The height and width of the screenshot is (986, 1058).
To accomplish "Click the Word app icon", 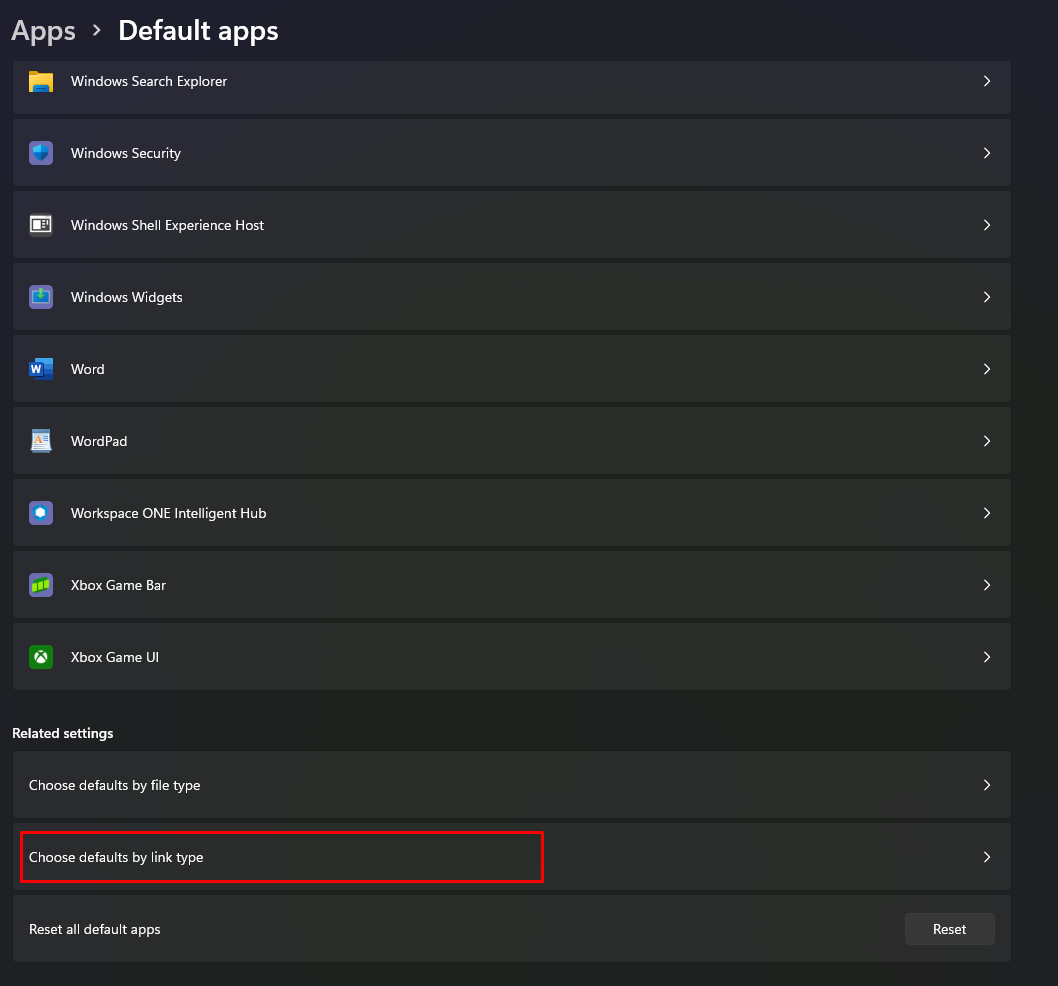I will 41,369.
